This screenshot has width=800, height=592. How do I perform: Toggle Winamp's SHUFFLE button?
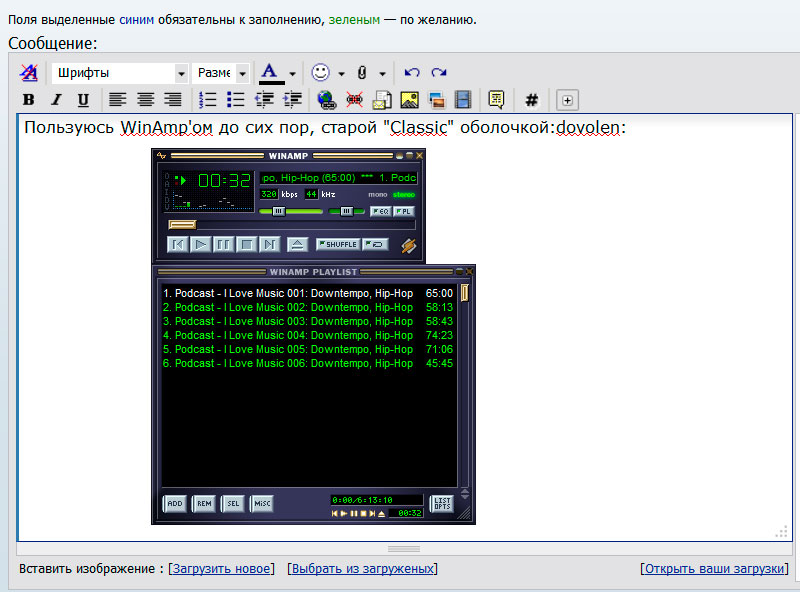click(338, 244)
